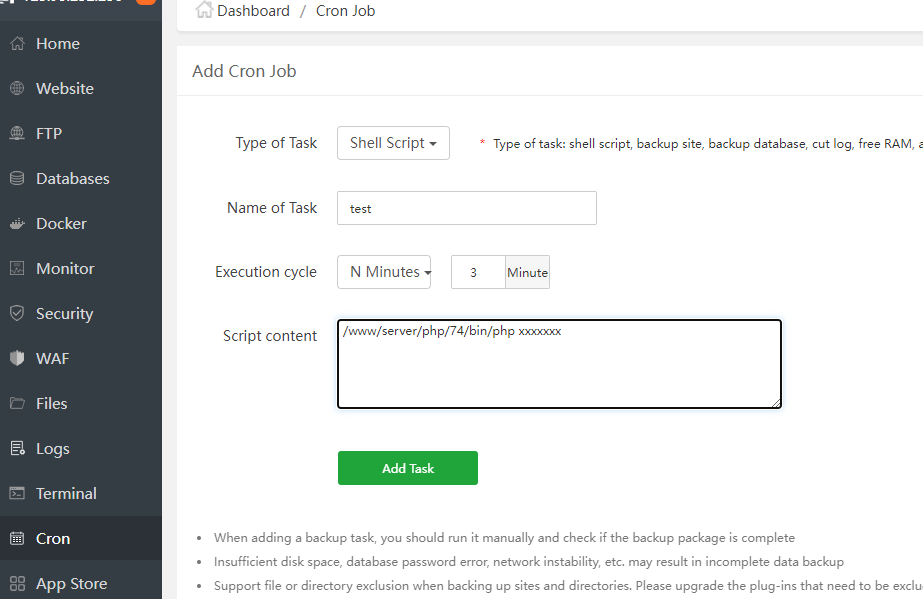The image size is (923, 599).
Task: Click the Terminal icon in sidebar
Action: click(x=17, y=494)
